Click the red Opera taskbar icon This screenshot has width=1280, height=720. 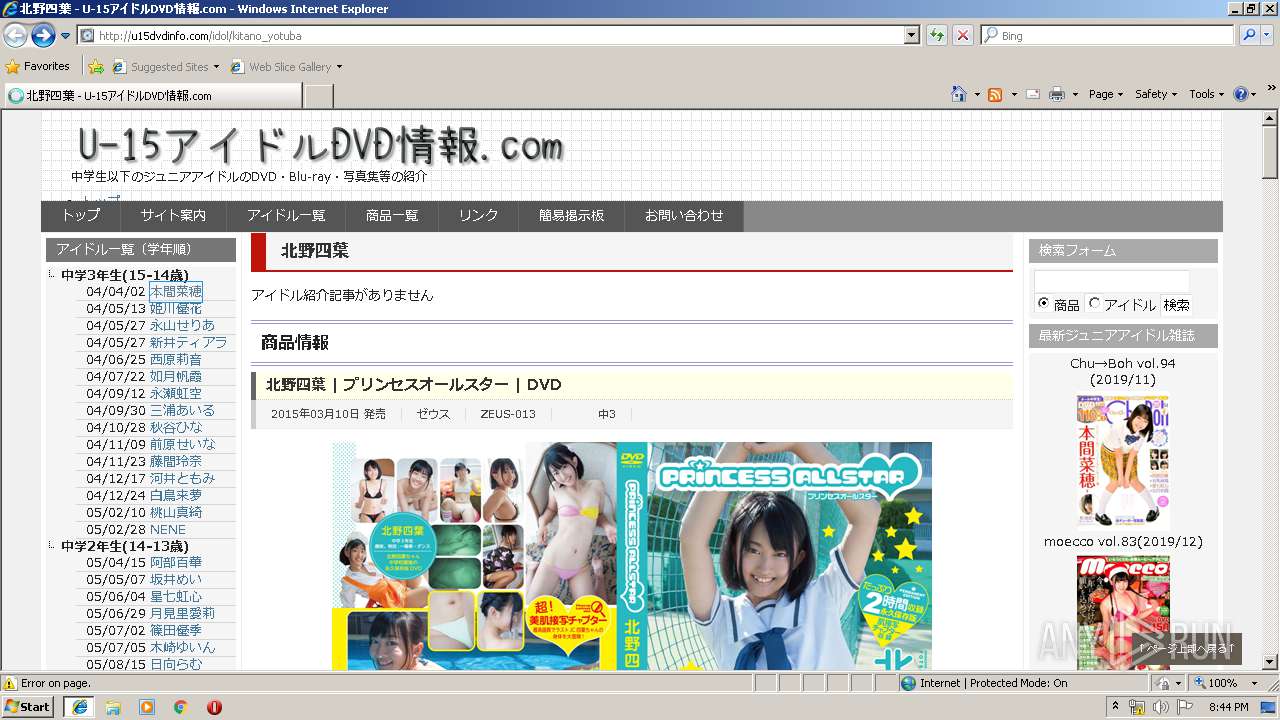coord(214,707)
